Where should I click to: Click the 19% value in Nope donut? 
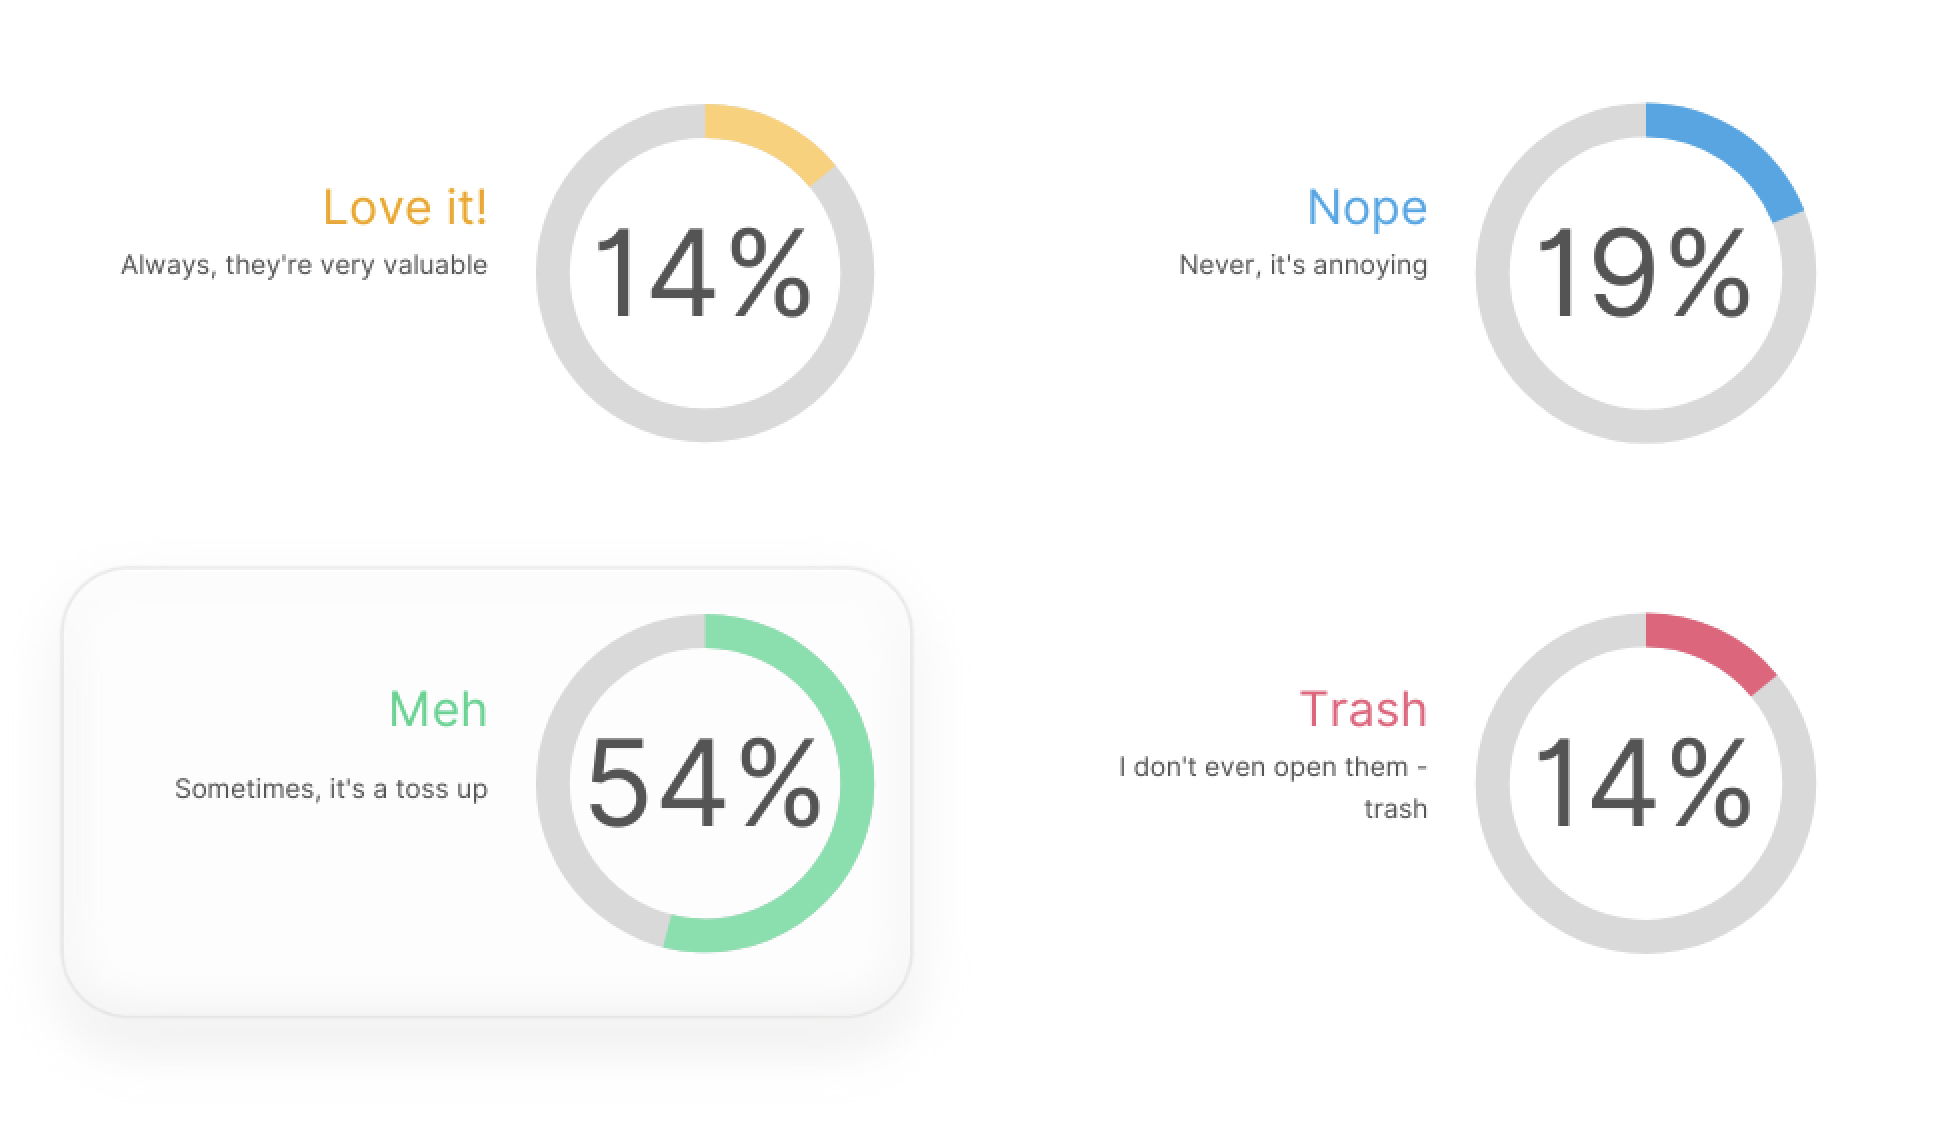(x=1642, y=272)
